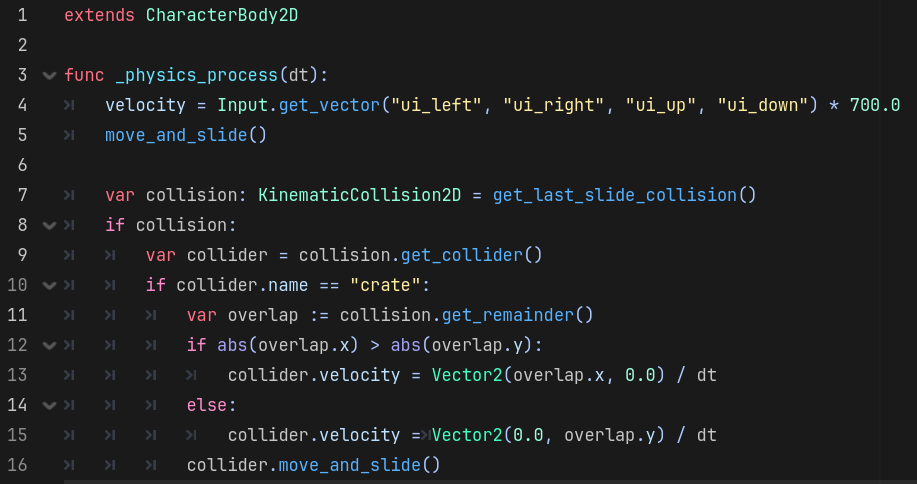Click the "crate" string literal
917x484 pixels.
click(385, 285)
